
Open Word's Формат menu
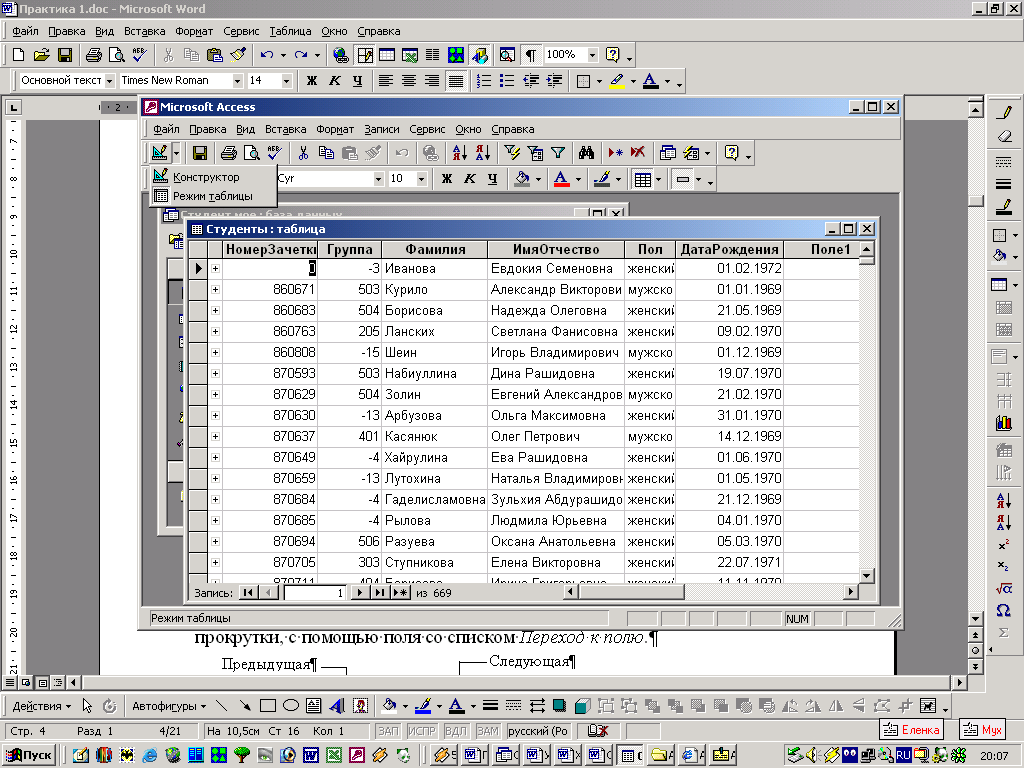[193, 31]
